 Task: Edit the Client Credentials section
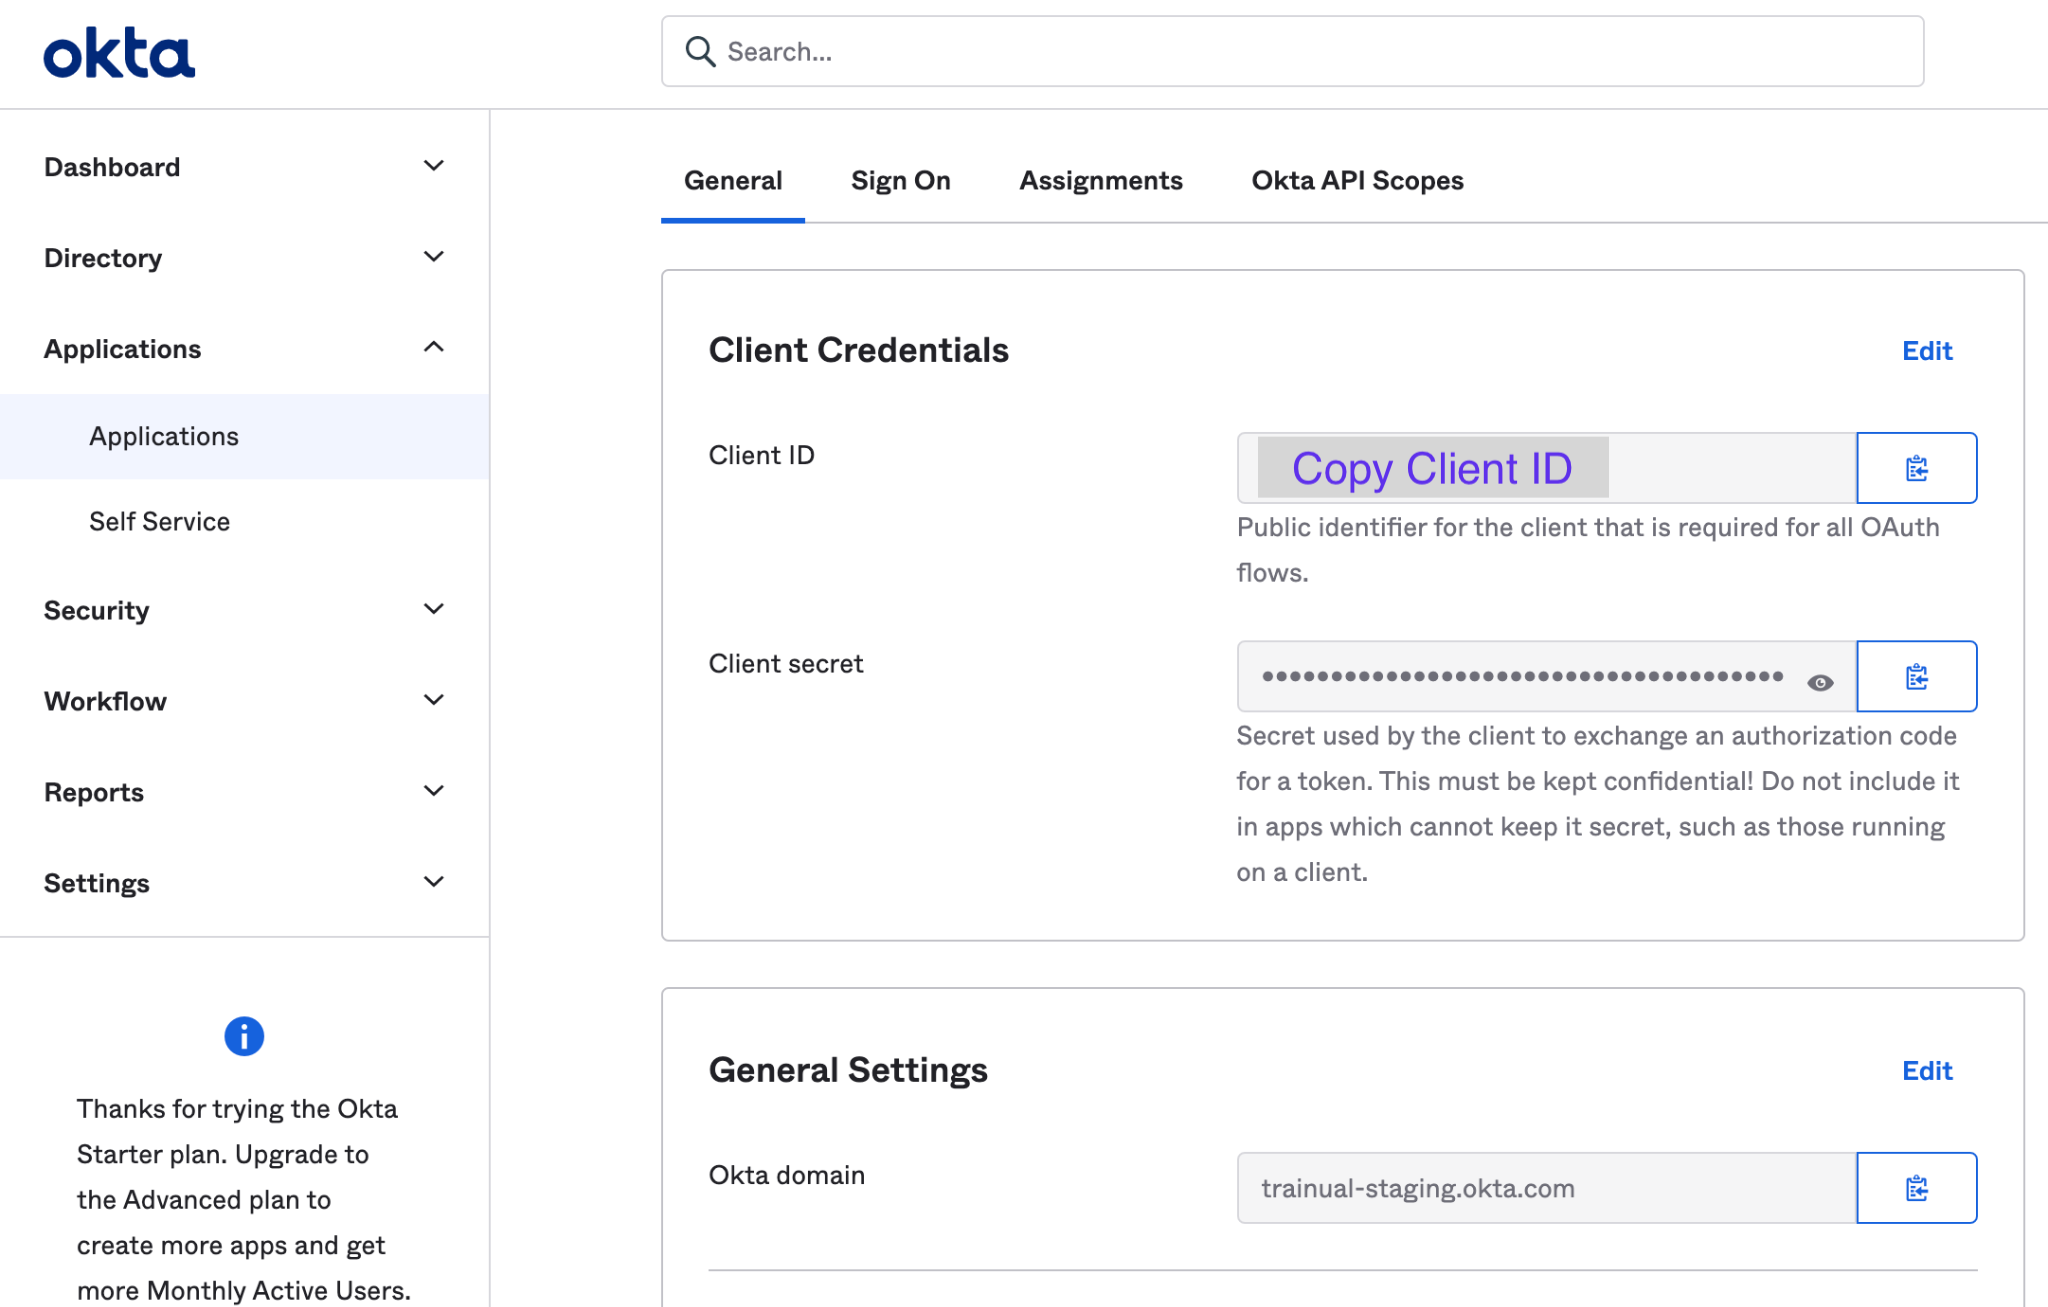click(x=1927, y=351)
